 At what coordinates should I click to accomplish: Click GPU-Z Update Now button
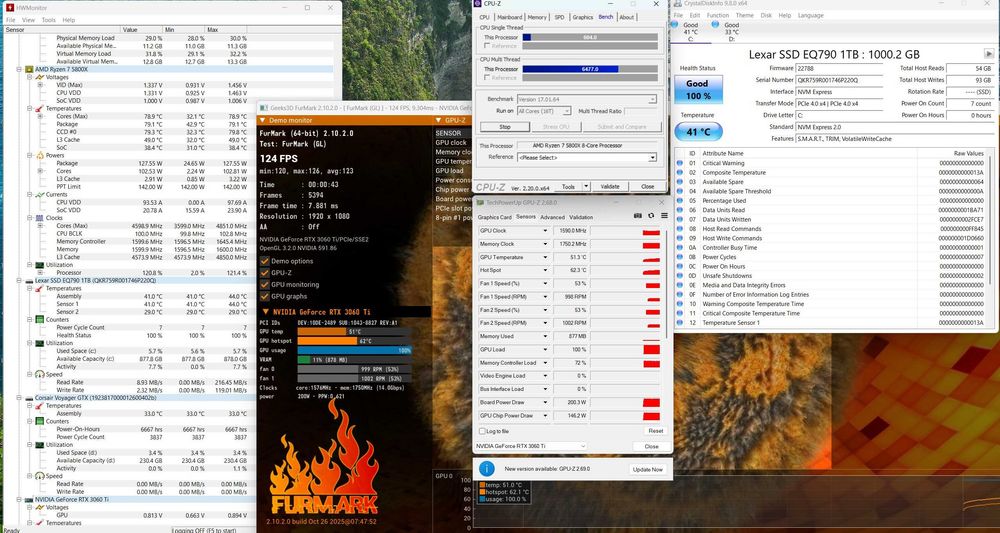(648, 469)
